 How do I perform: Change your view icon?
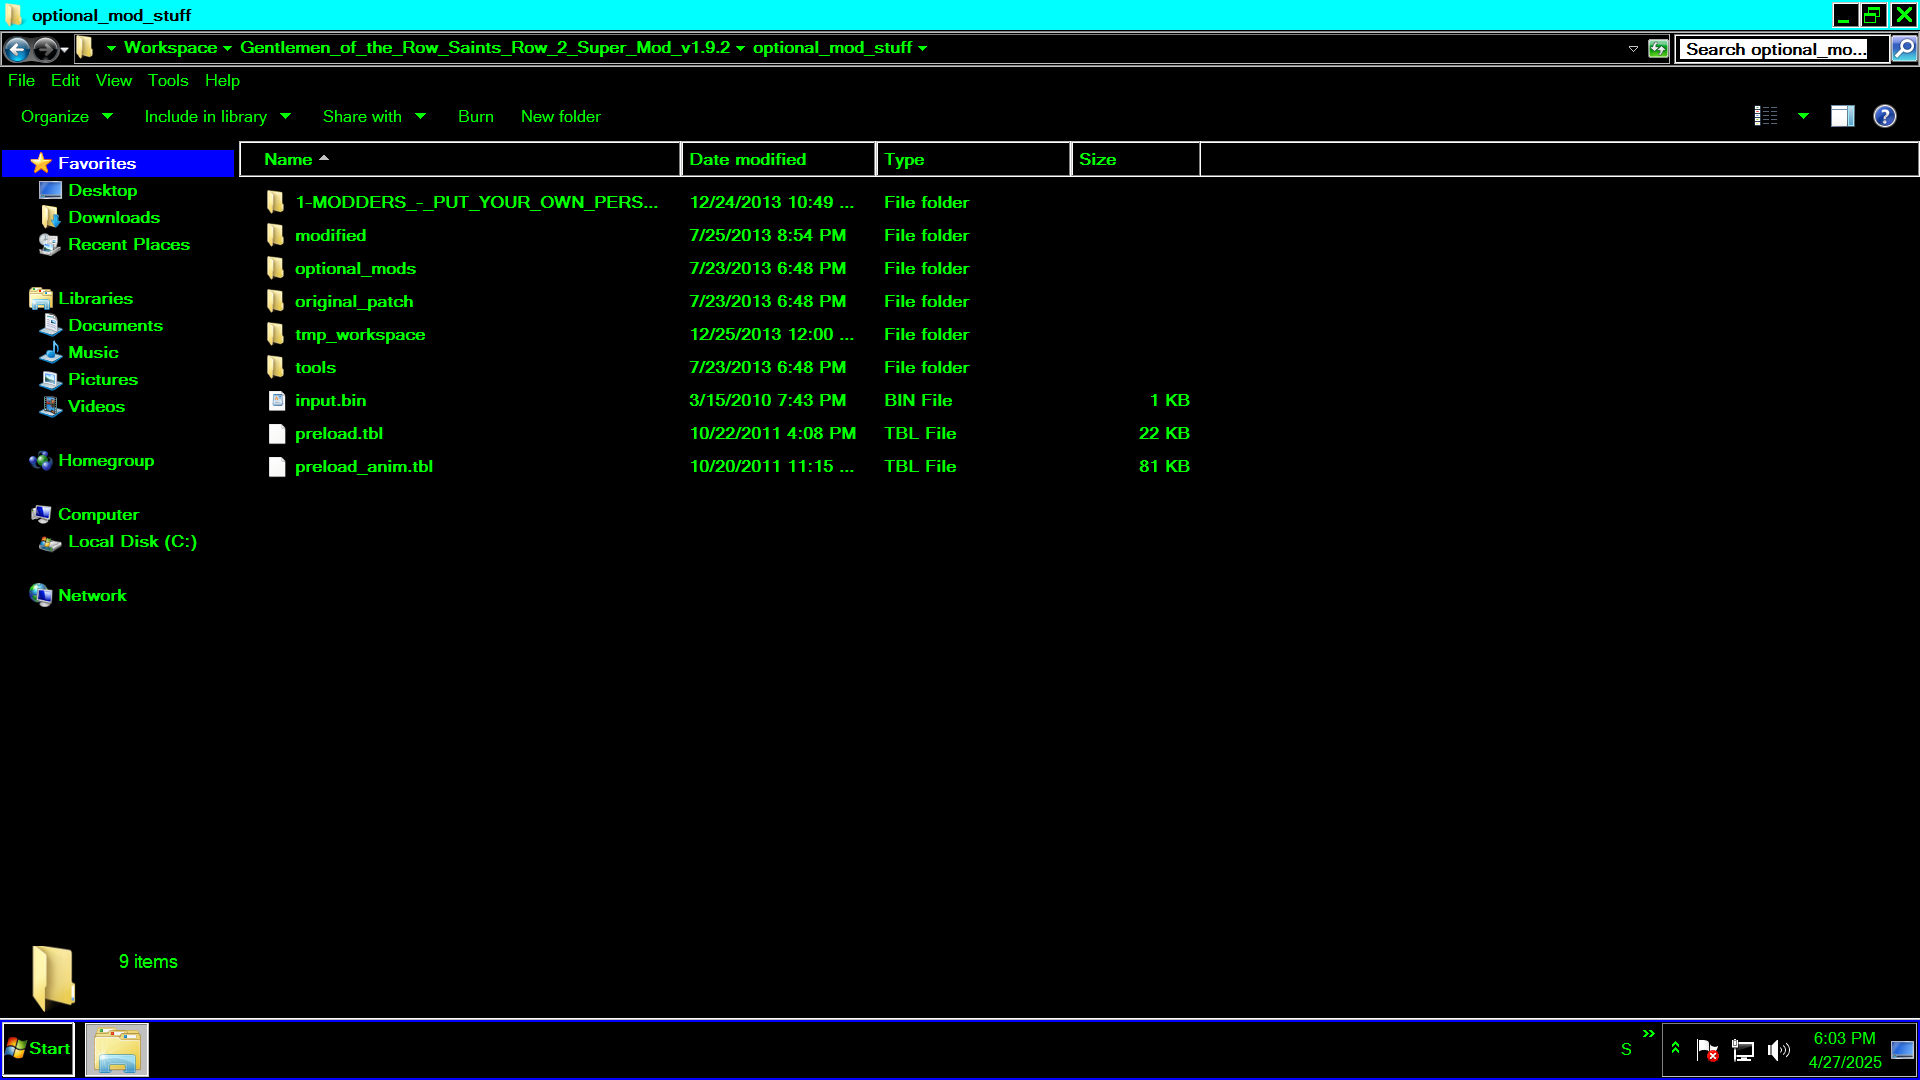click(x=1766, y=117)
